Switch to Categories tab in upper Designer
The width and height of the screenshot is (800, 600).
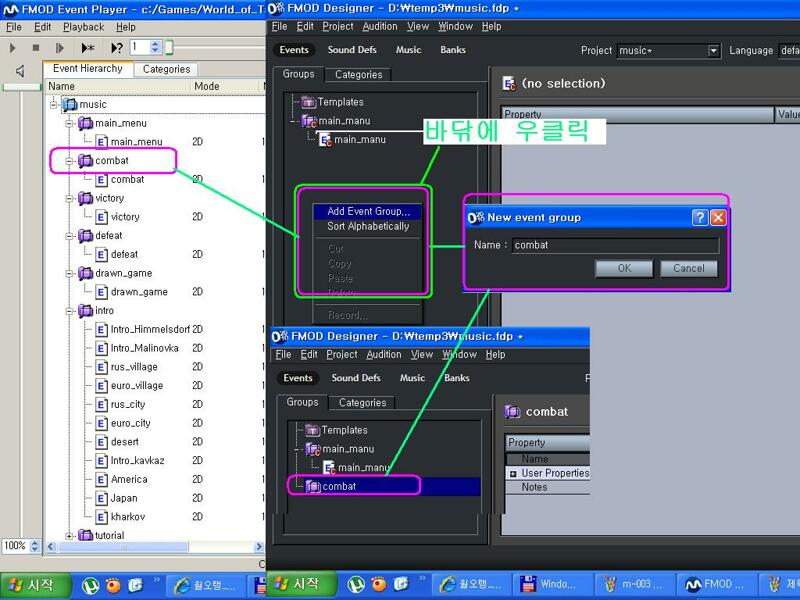click(x=358, y=74)
